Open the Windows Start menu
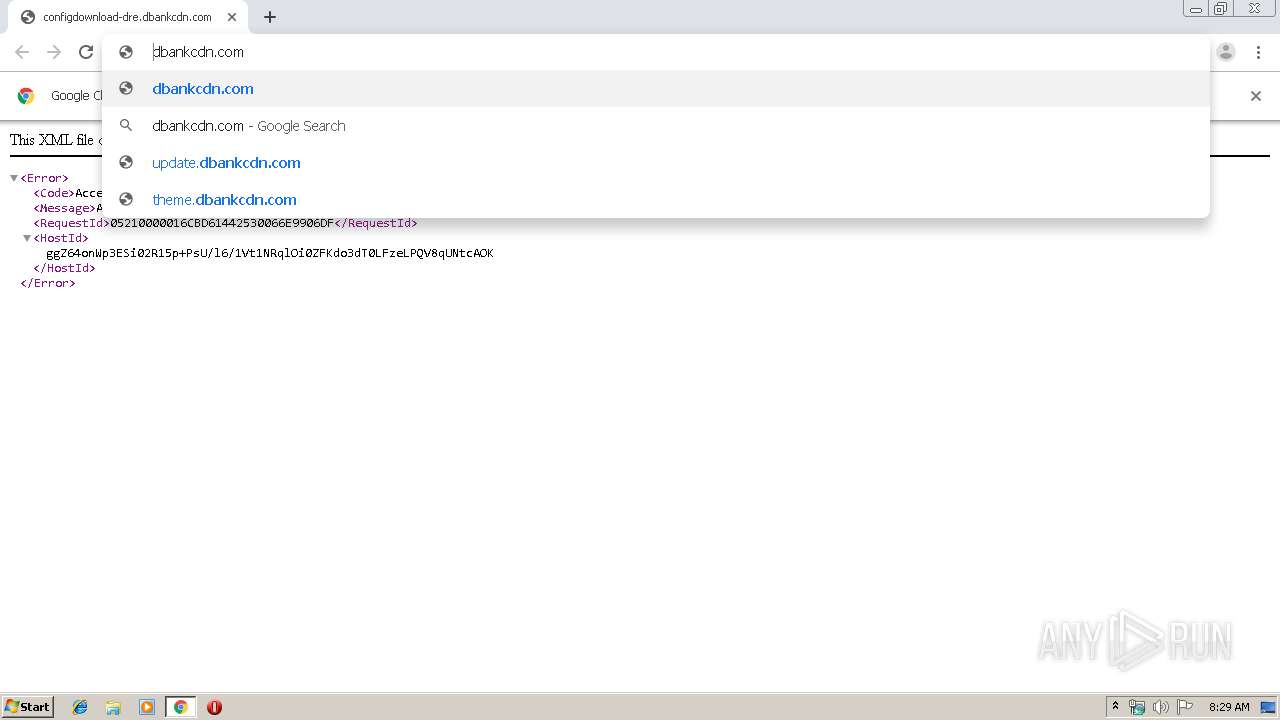 point(28,707)
